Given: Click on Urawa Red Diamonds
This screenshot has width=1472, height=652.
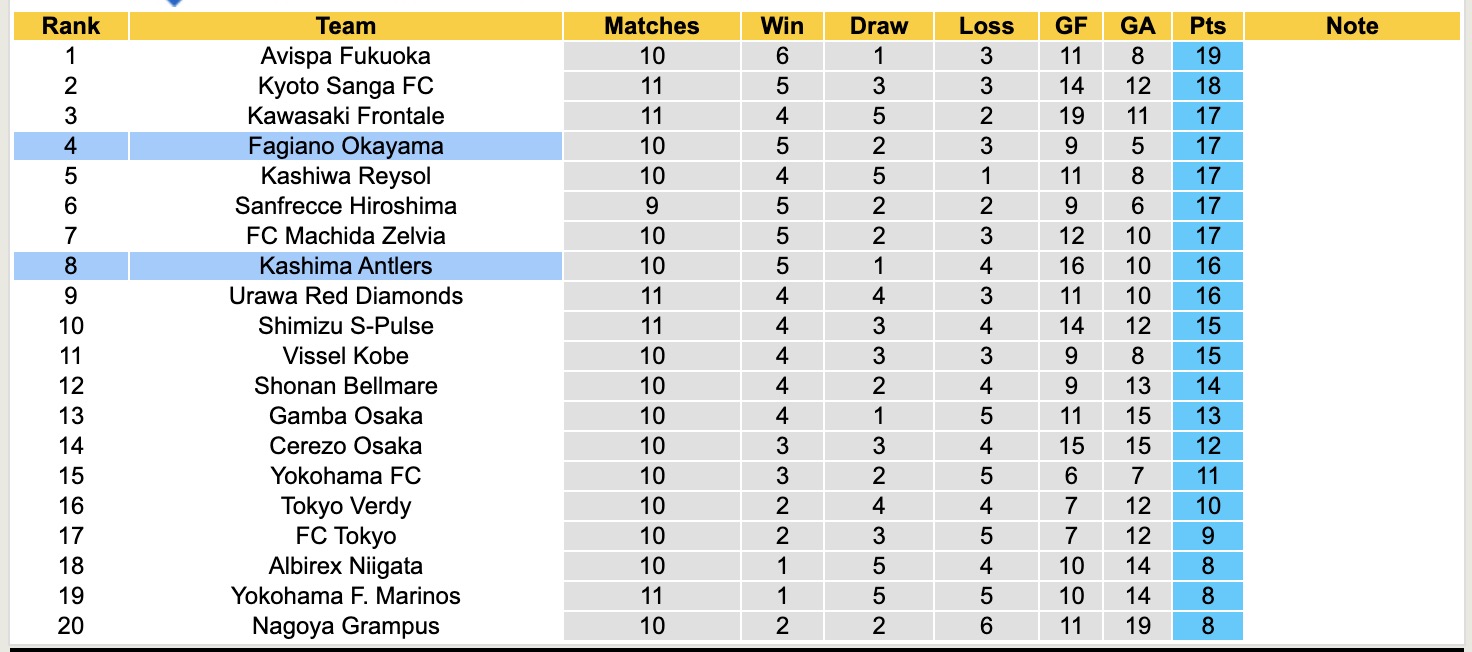Looking at the screenshot, I should pos(345,296).
